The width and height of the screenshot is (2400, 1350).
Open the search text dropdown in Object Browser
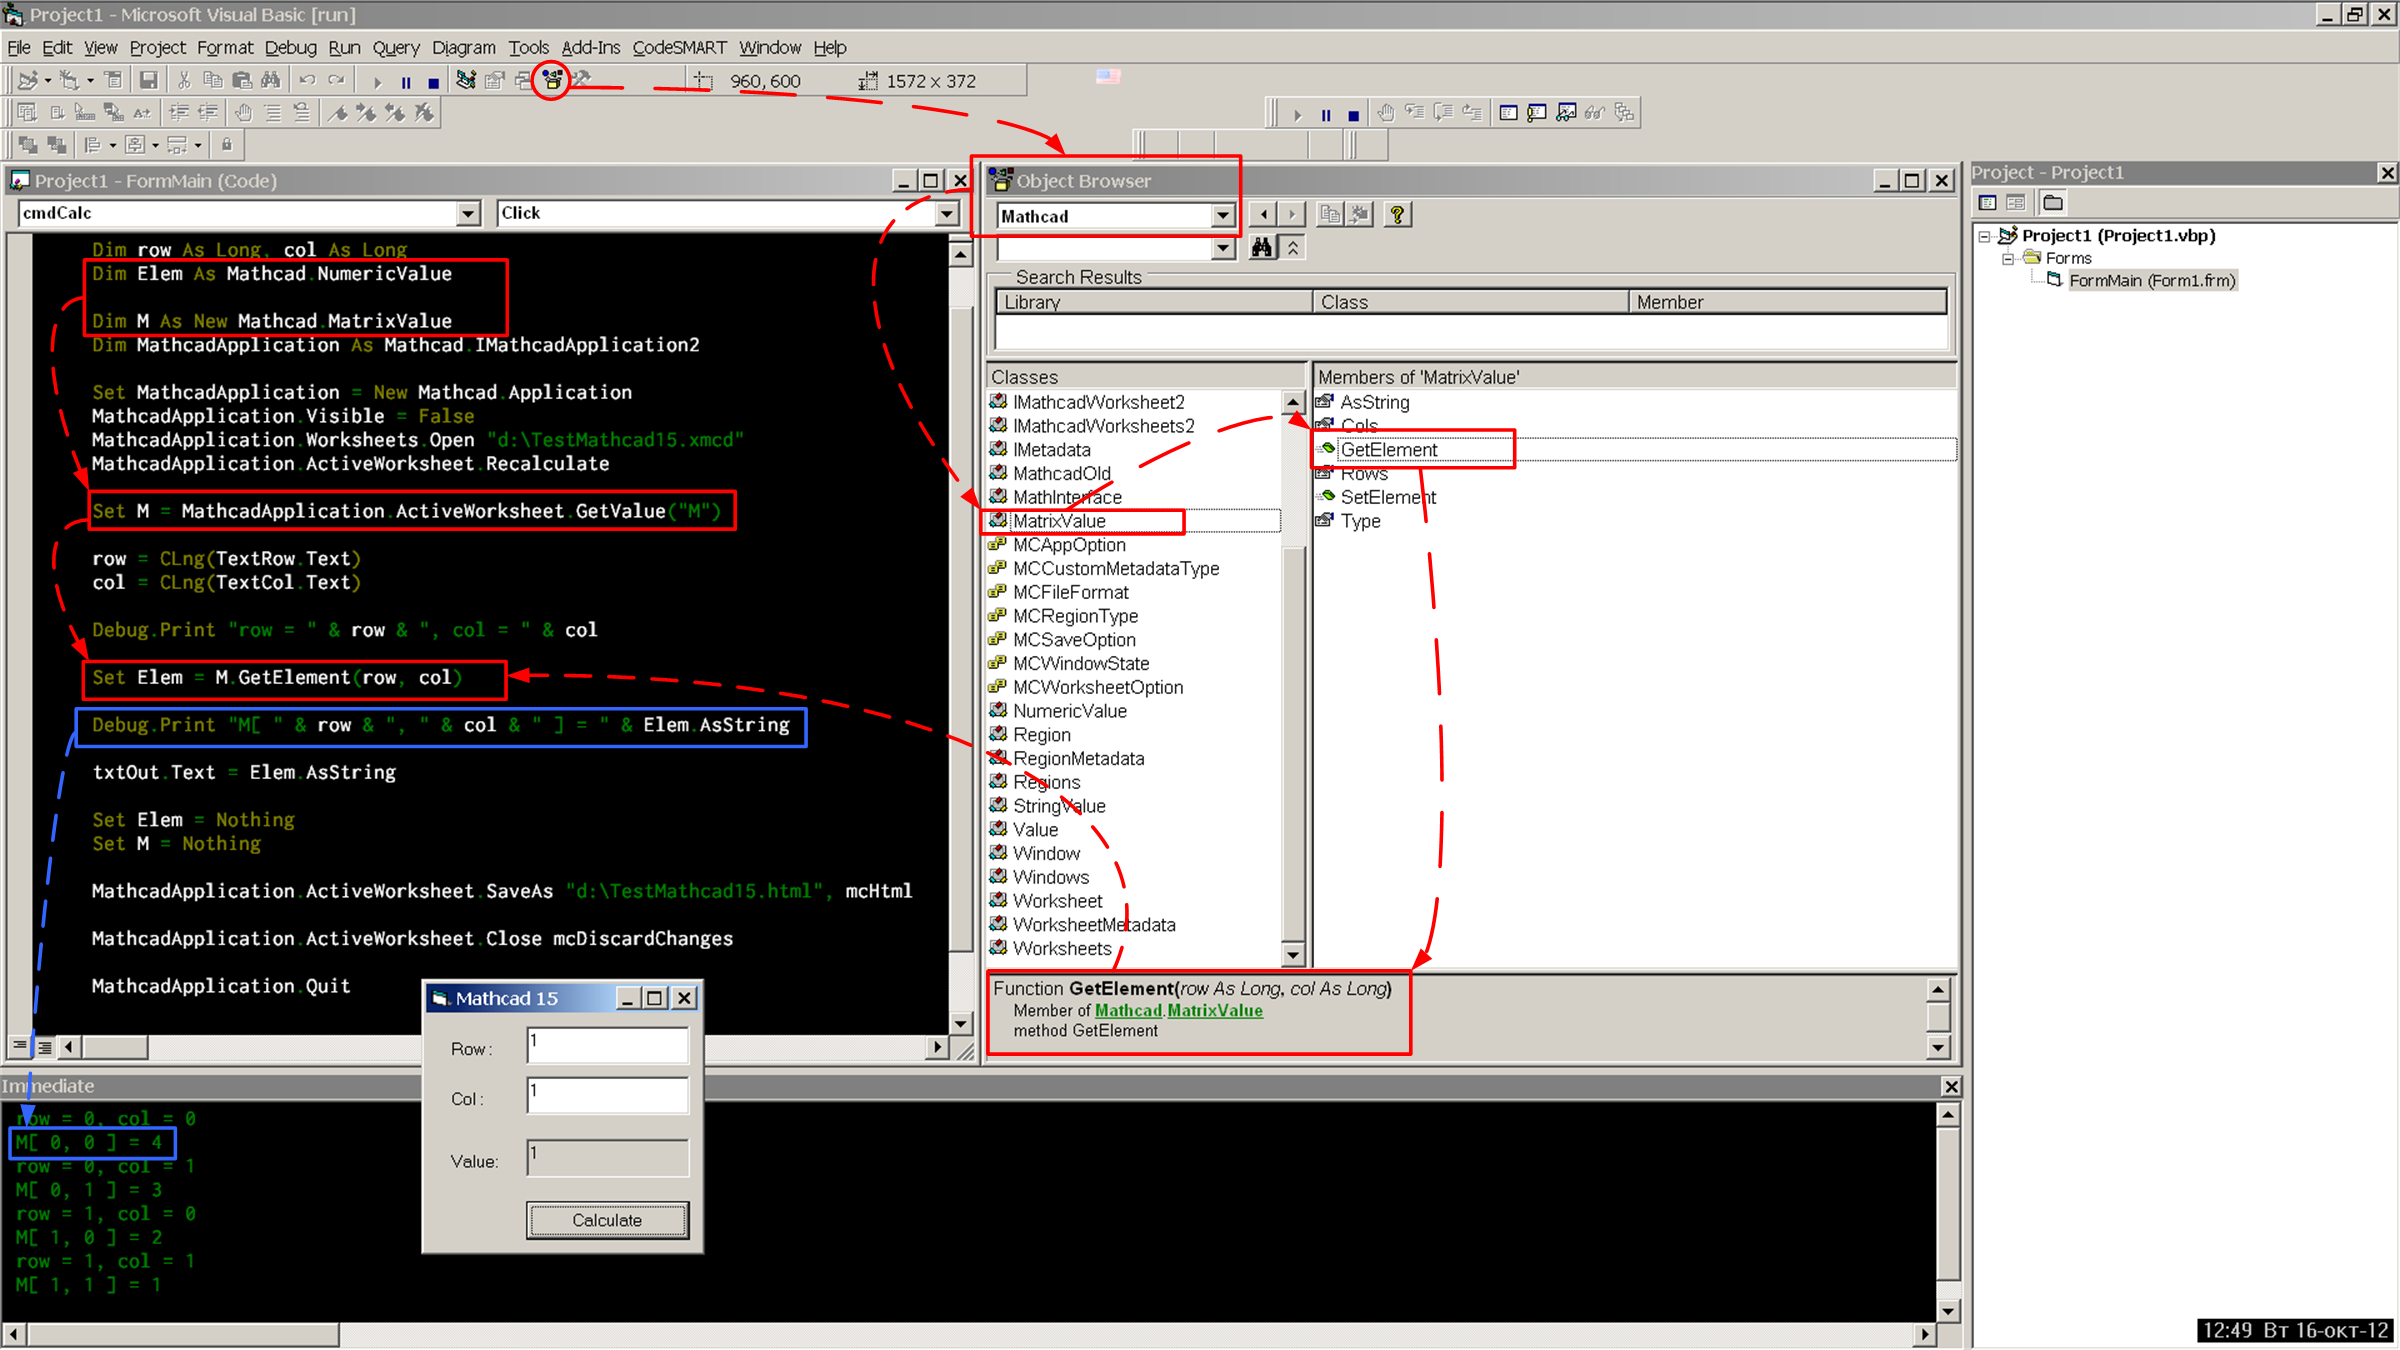pyautogui.click(x=1222, y=248)
